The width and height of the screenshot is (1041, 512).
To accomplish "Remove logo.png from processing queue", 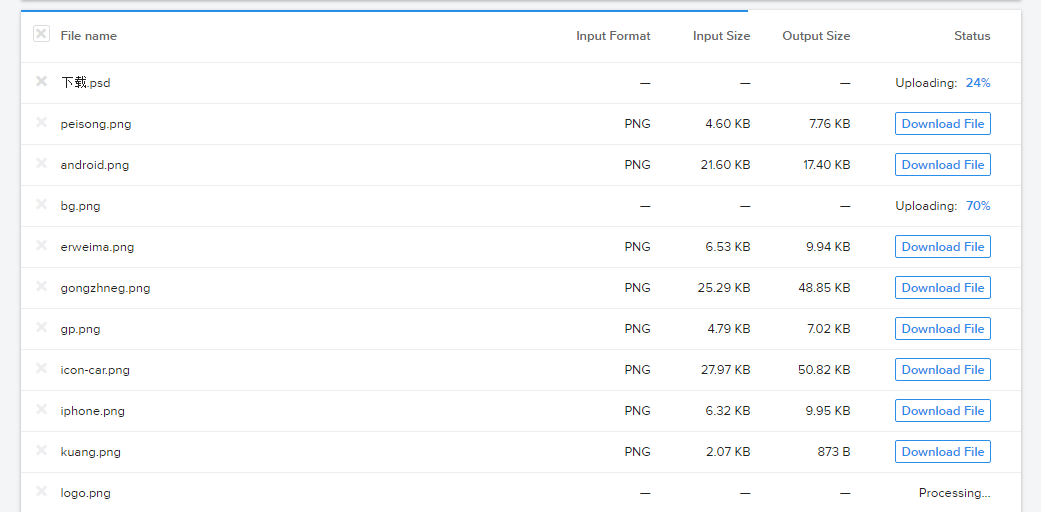I will tap(41, 491).
